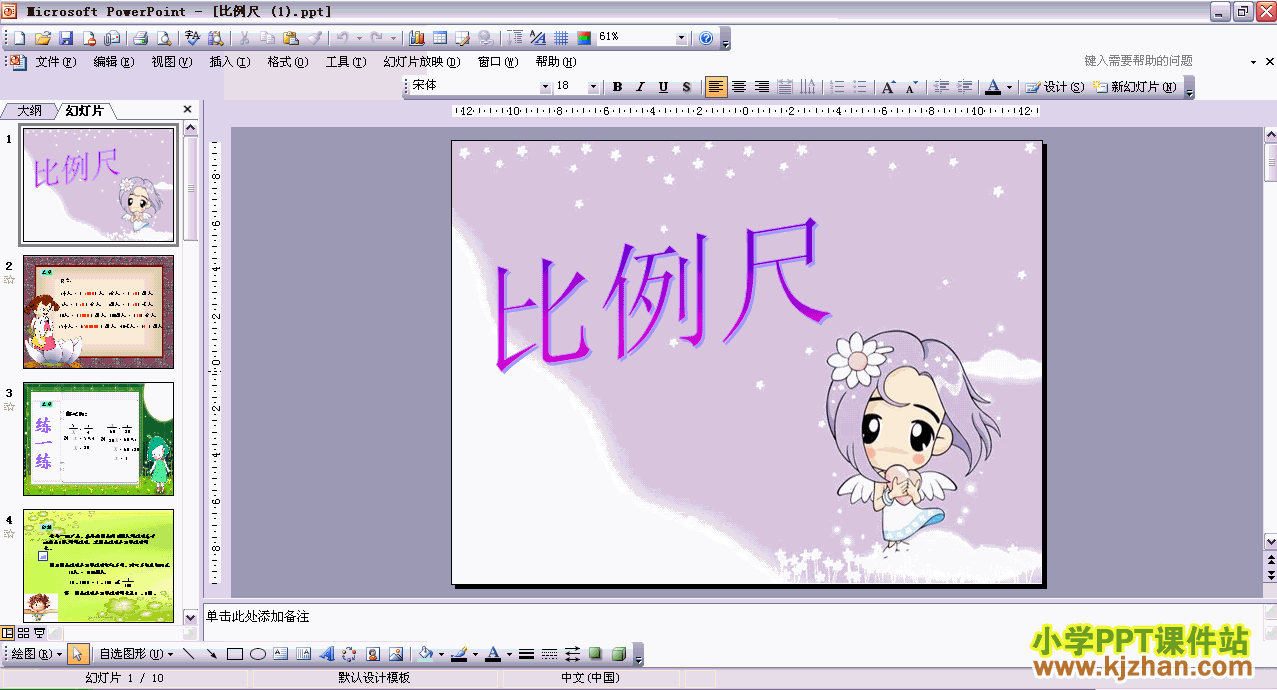Select the Format Painter brush
The width and height of the screenshot is (1277, 690).
(315, 38)
